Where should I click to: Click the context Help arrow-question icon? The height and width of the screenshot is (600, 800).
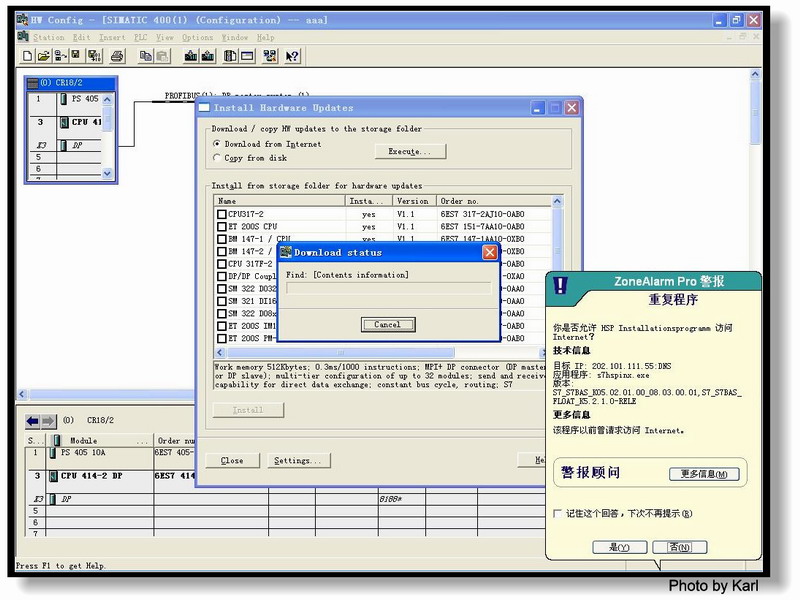tap(292, 56)
